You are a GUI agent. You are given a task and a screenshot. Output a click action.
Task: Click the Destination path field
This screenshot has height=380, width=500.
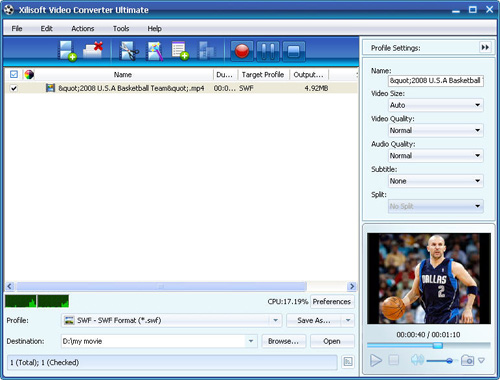[x=154, y=341]
